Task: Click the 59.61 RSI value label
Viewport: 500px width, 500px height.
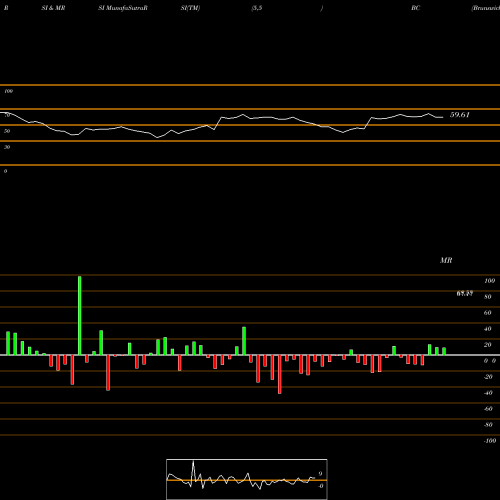Action: pos(460,115)
